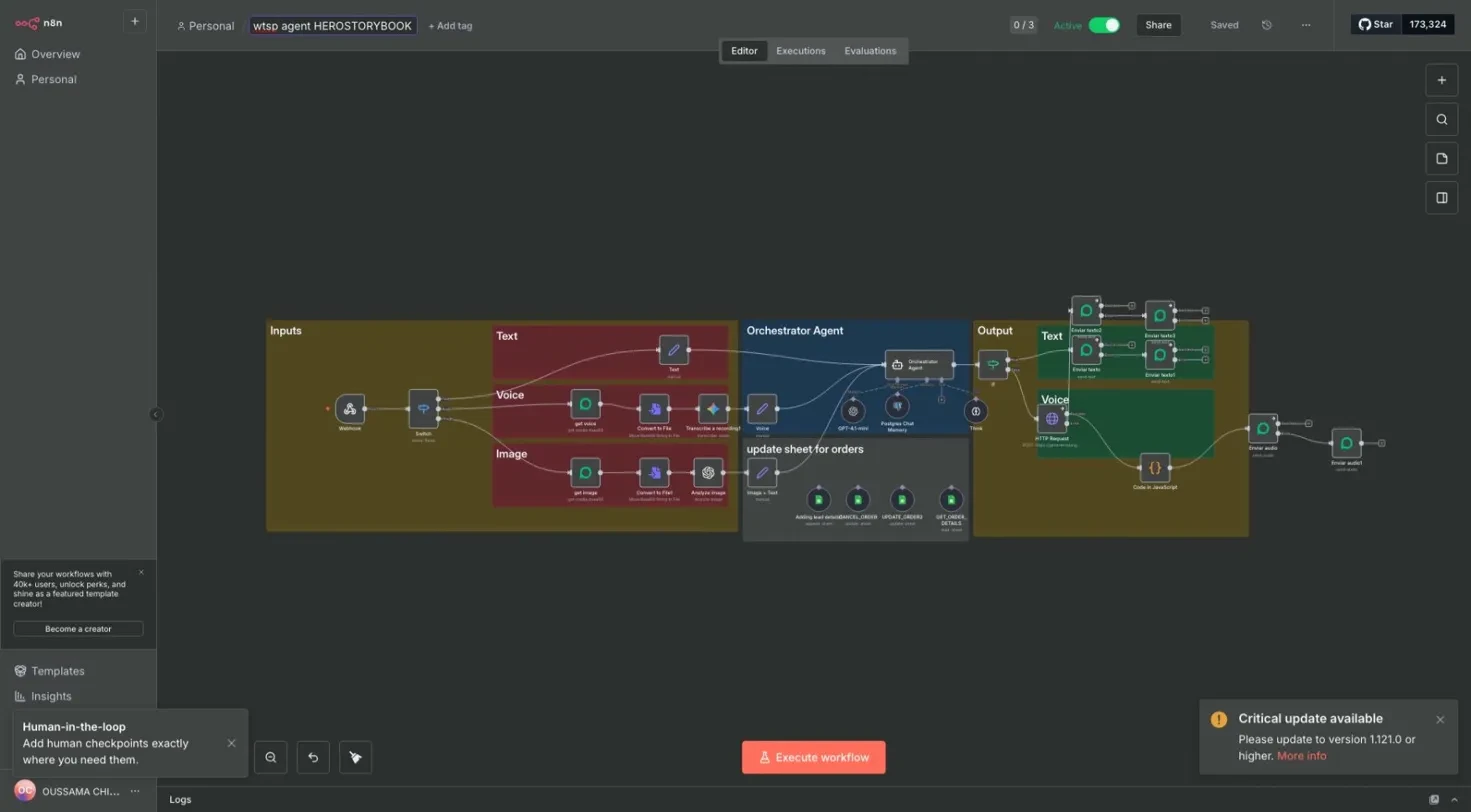
Task: Select the Switch node in Inputs
Action: tap(423, 408)
